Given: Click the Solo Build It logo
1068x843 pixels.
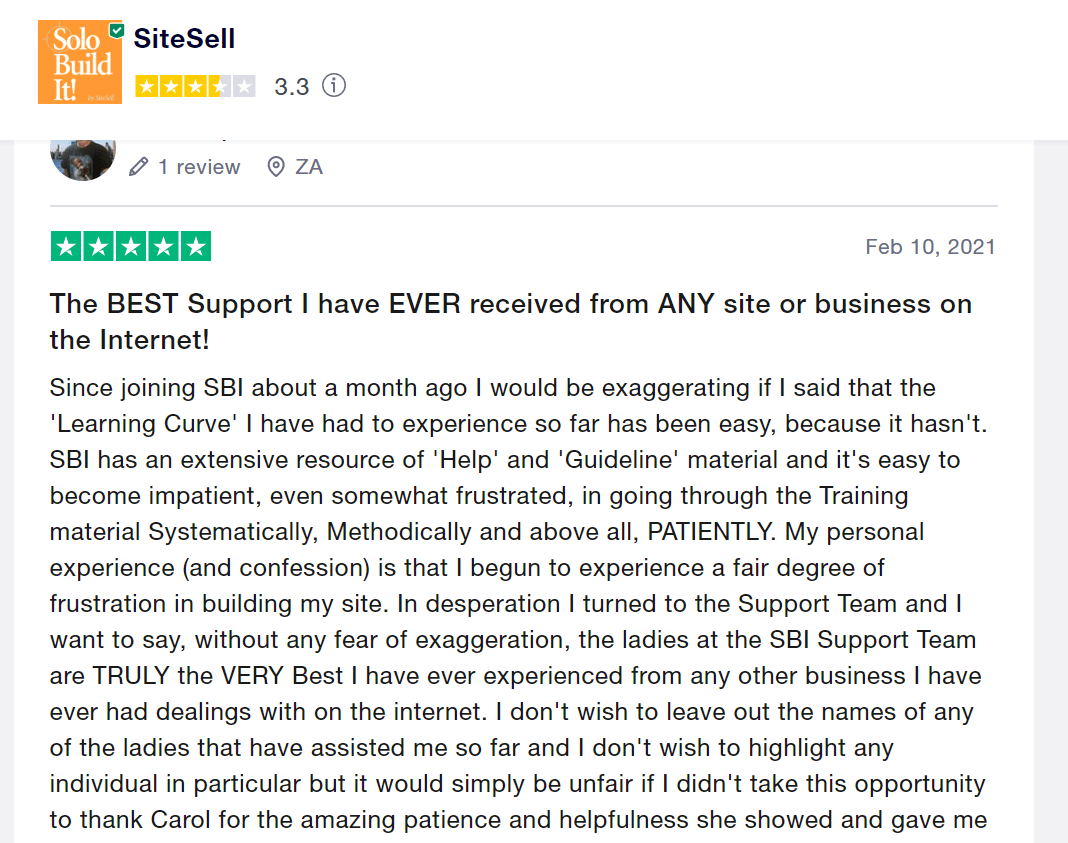Looking at the screenshot, I should (x=80, y=62).
